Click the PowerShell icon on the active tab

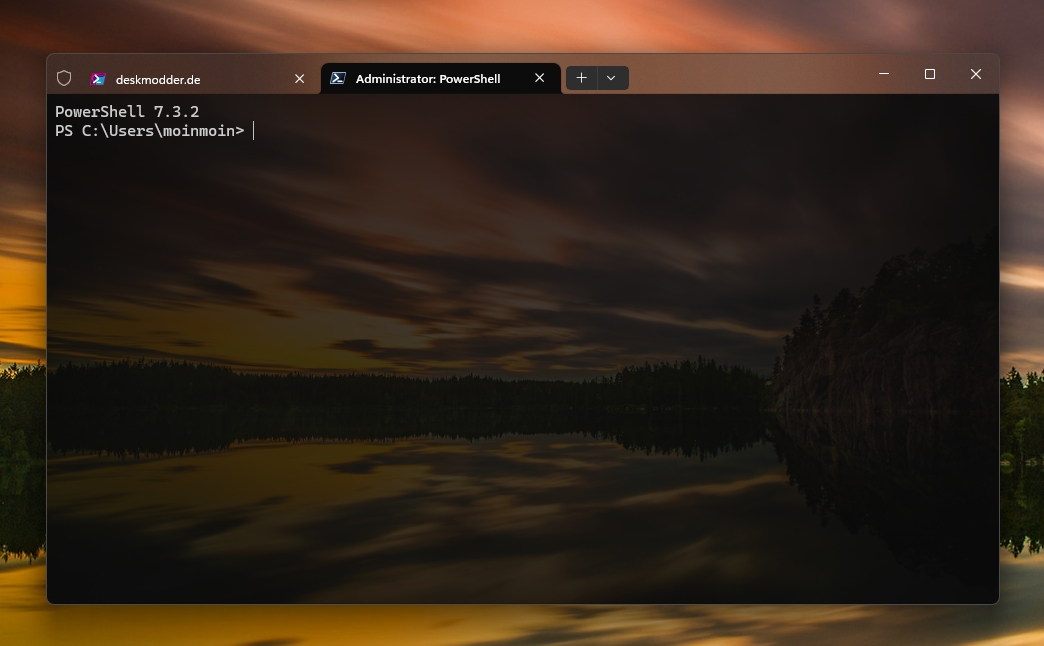coord(338,79)
